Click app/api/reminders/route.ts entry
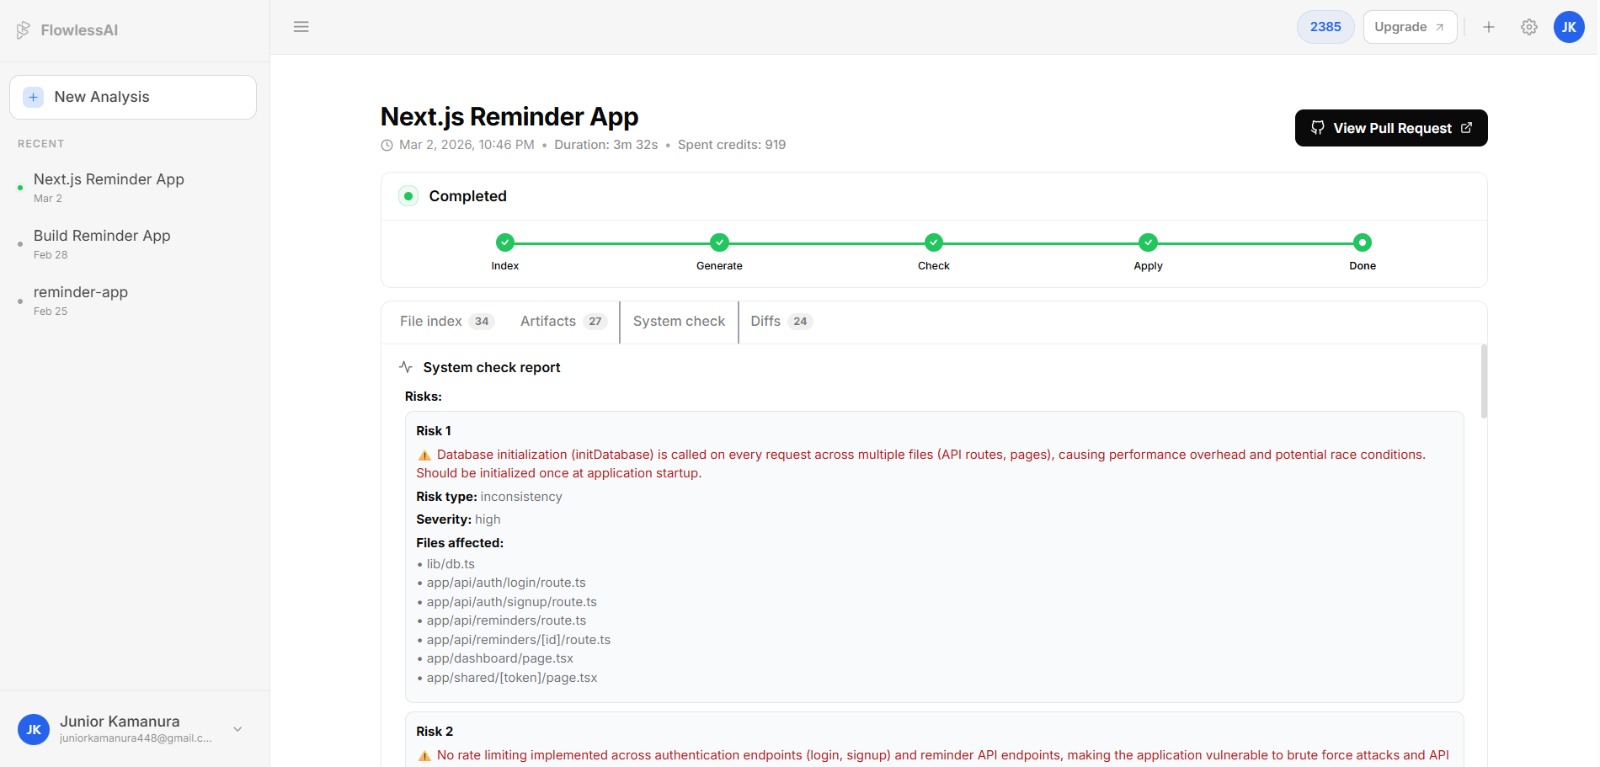Viewport: 1600px width, 767px height. [506, 621]
